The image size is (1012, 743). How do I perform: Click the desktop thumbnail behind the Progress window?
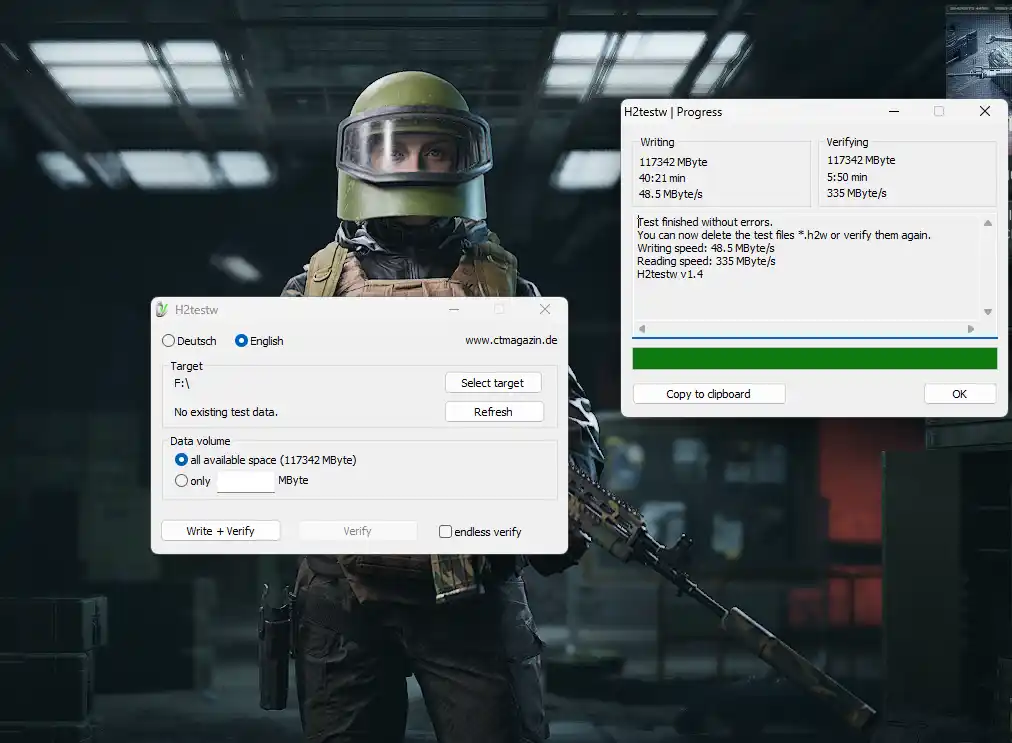tap(978, 52)
